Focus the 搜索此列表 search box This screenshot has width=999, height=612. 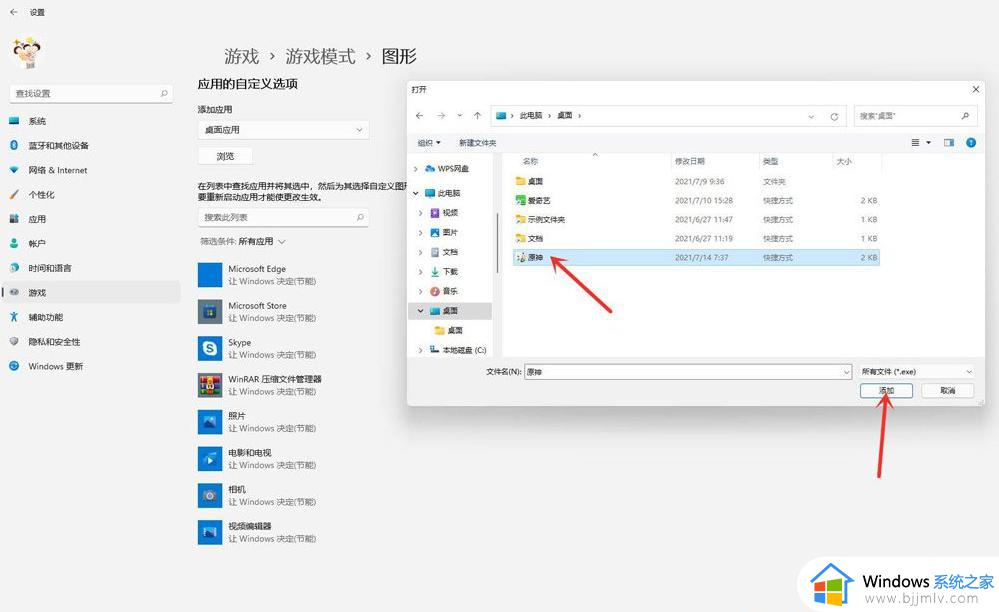coord(283,217)
